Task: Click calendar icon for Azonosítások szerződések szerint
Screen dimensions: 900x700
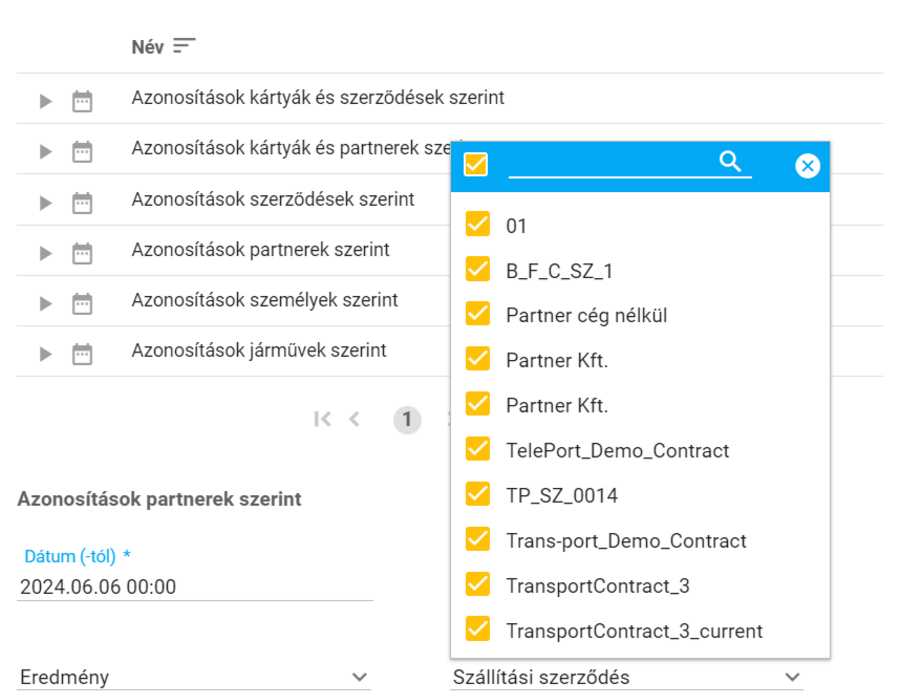Action: click(x=82, y=203)
